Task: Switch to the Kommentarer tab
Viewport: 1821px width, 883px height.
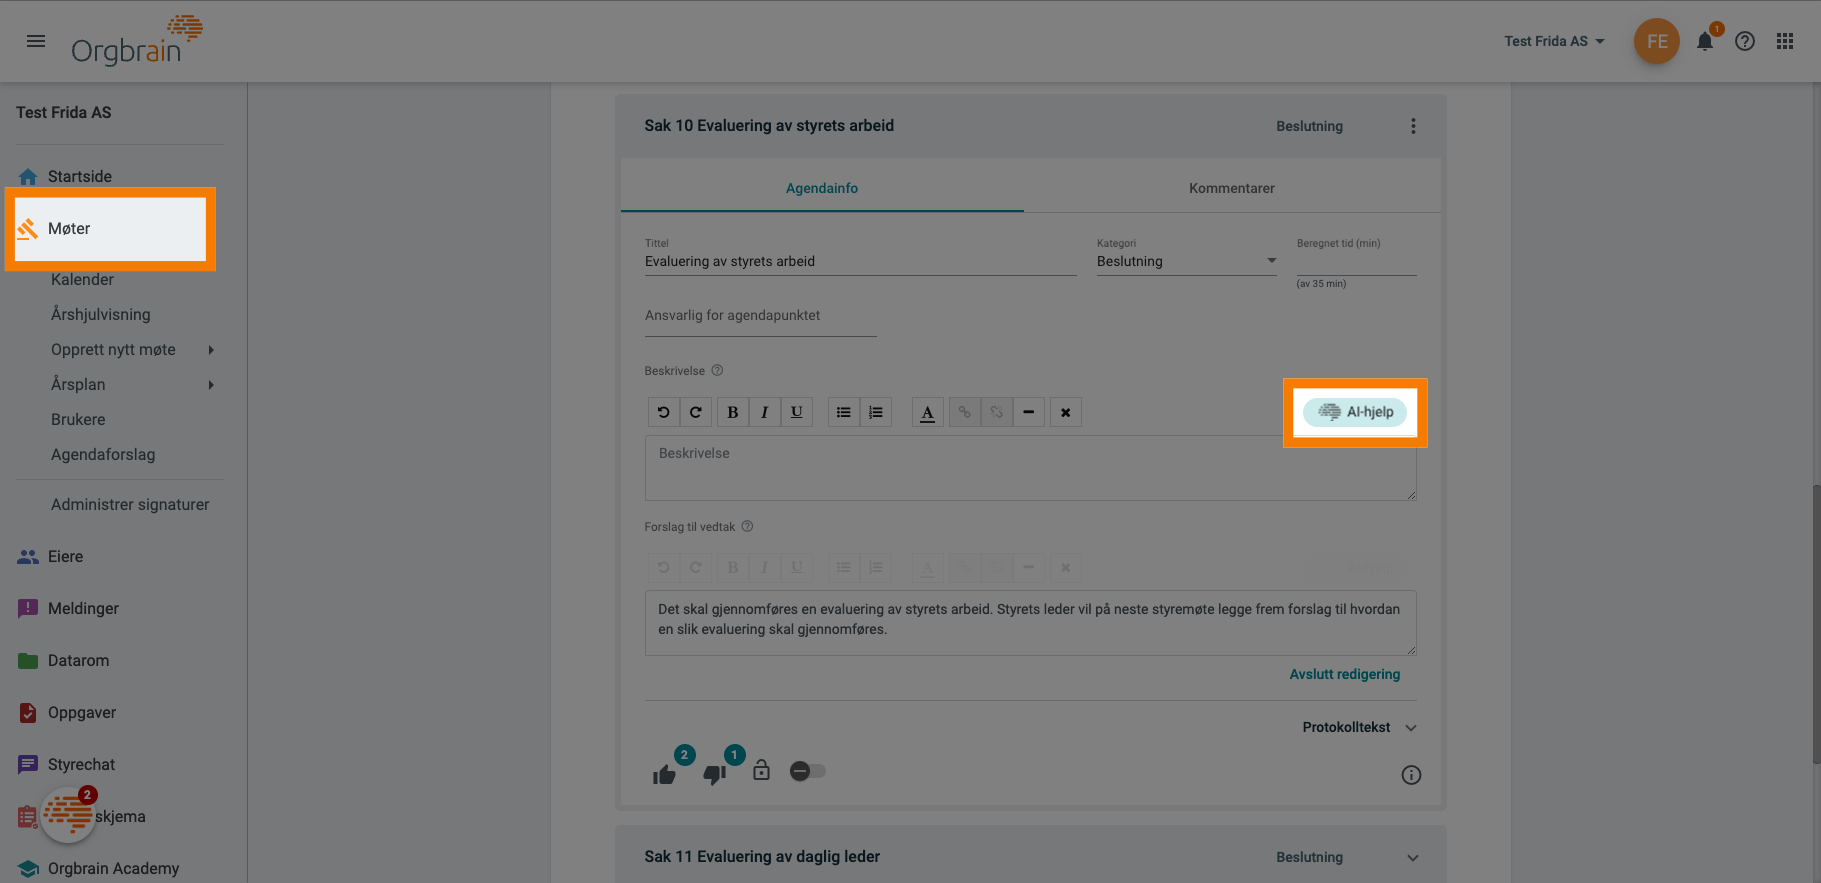Action: click(1232, 188)
